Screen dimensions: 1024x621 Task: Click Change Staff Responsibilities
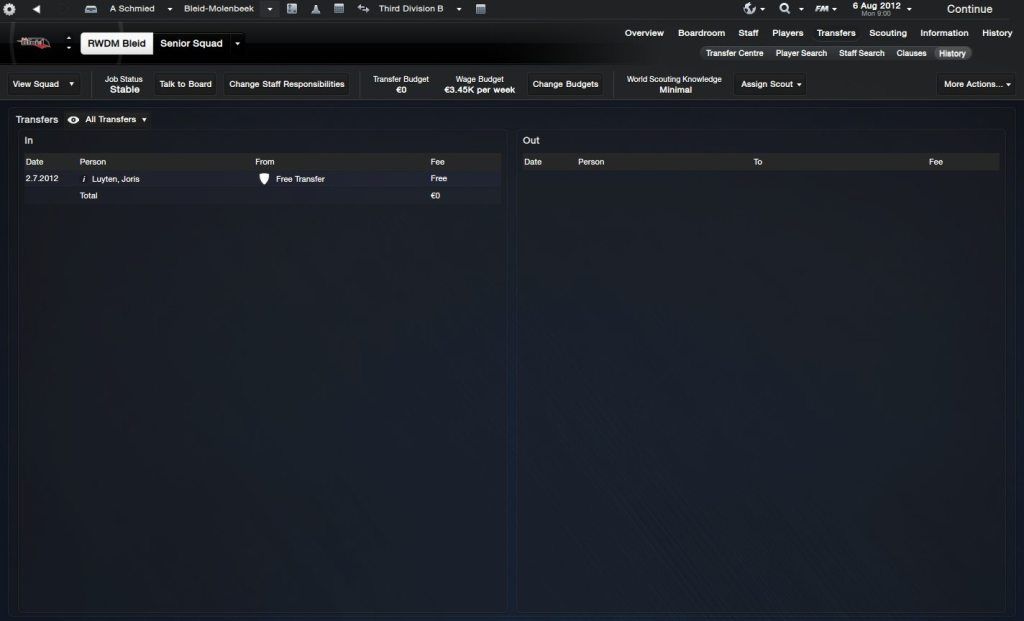pos(287,84)
